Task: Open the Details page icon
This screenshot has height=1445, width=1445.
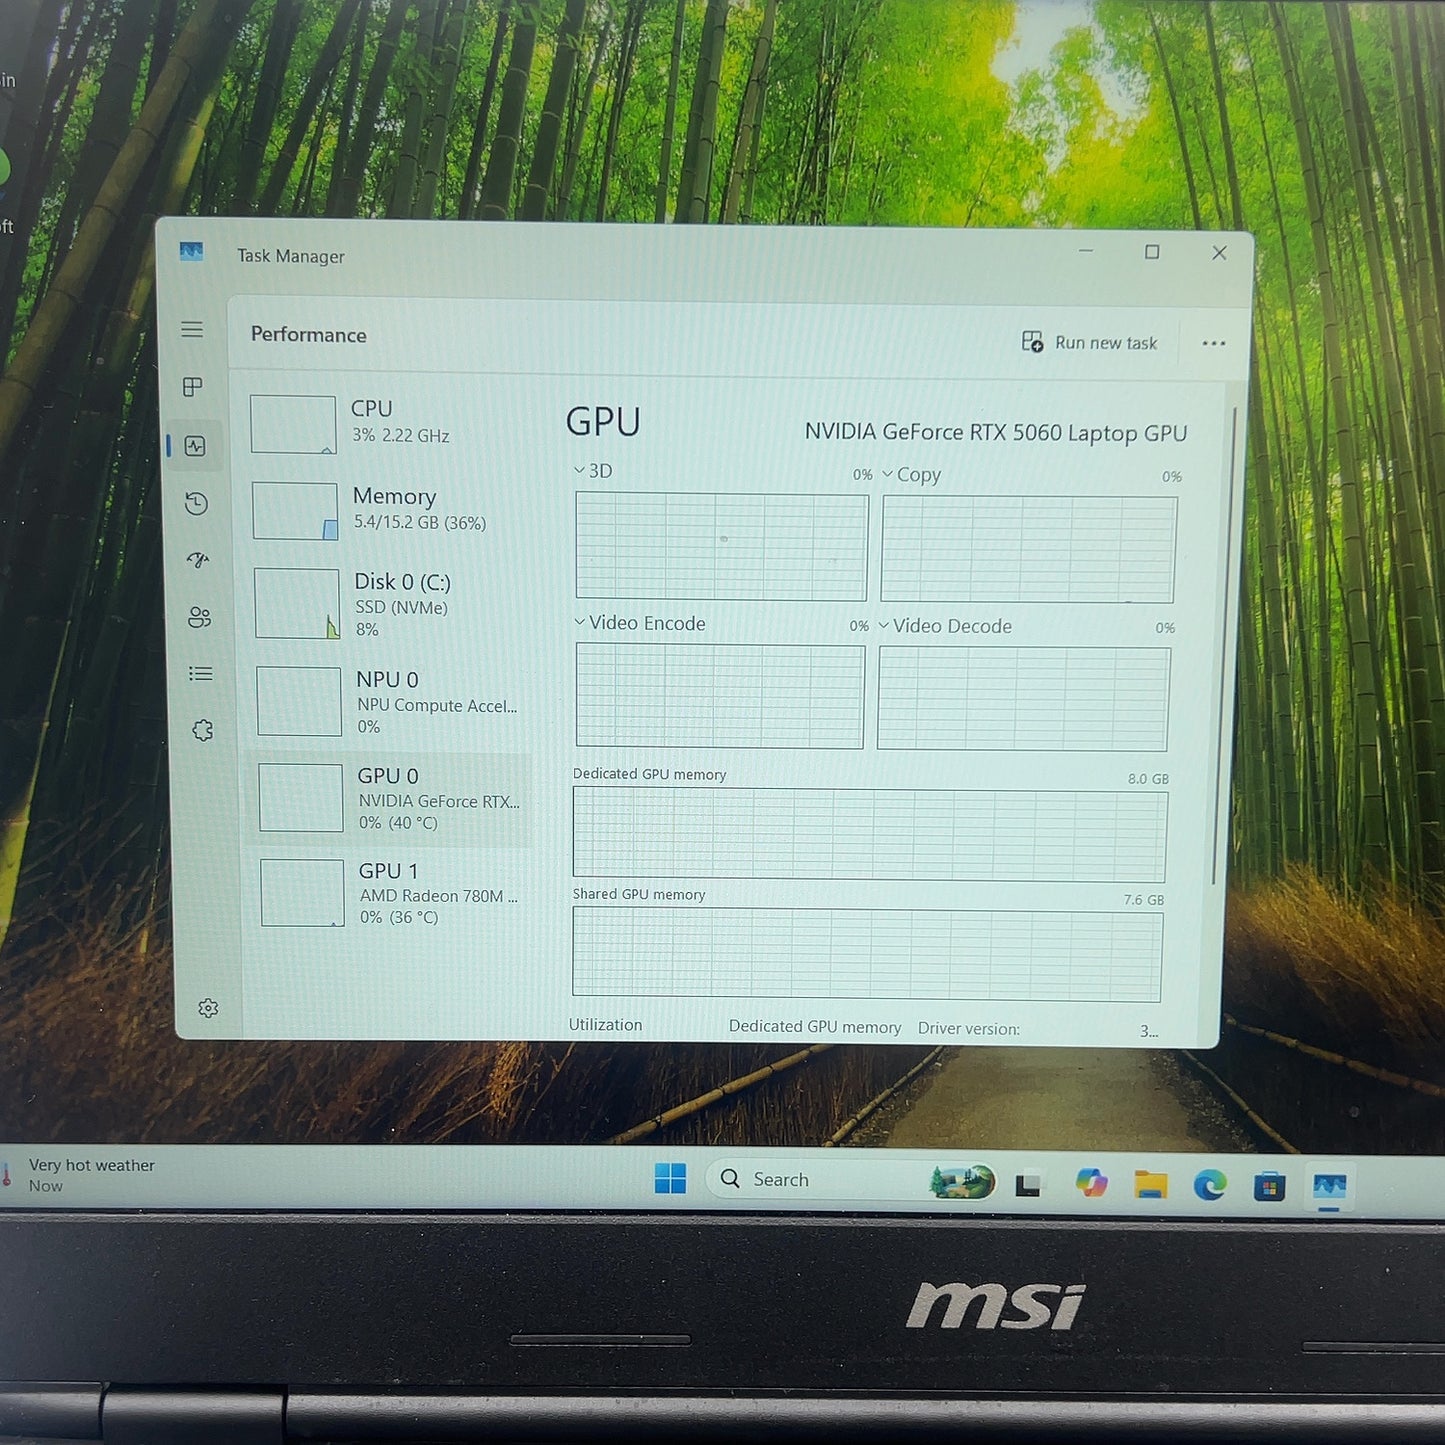Action: point(200,674)
